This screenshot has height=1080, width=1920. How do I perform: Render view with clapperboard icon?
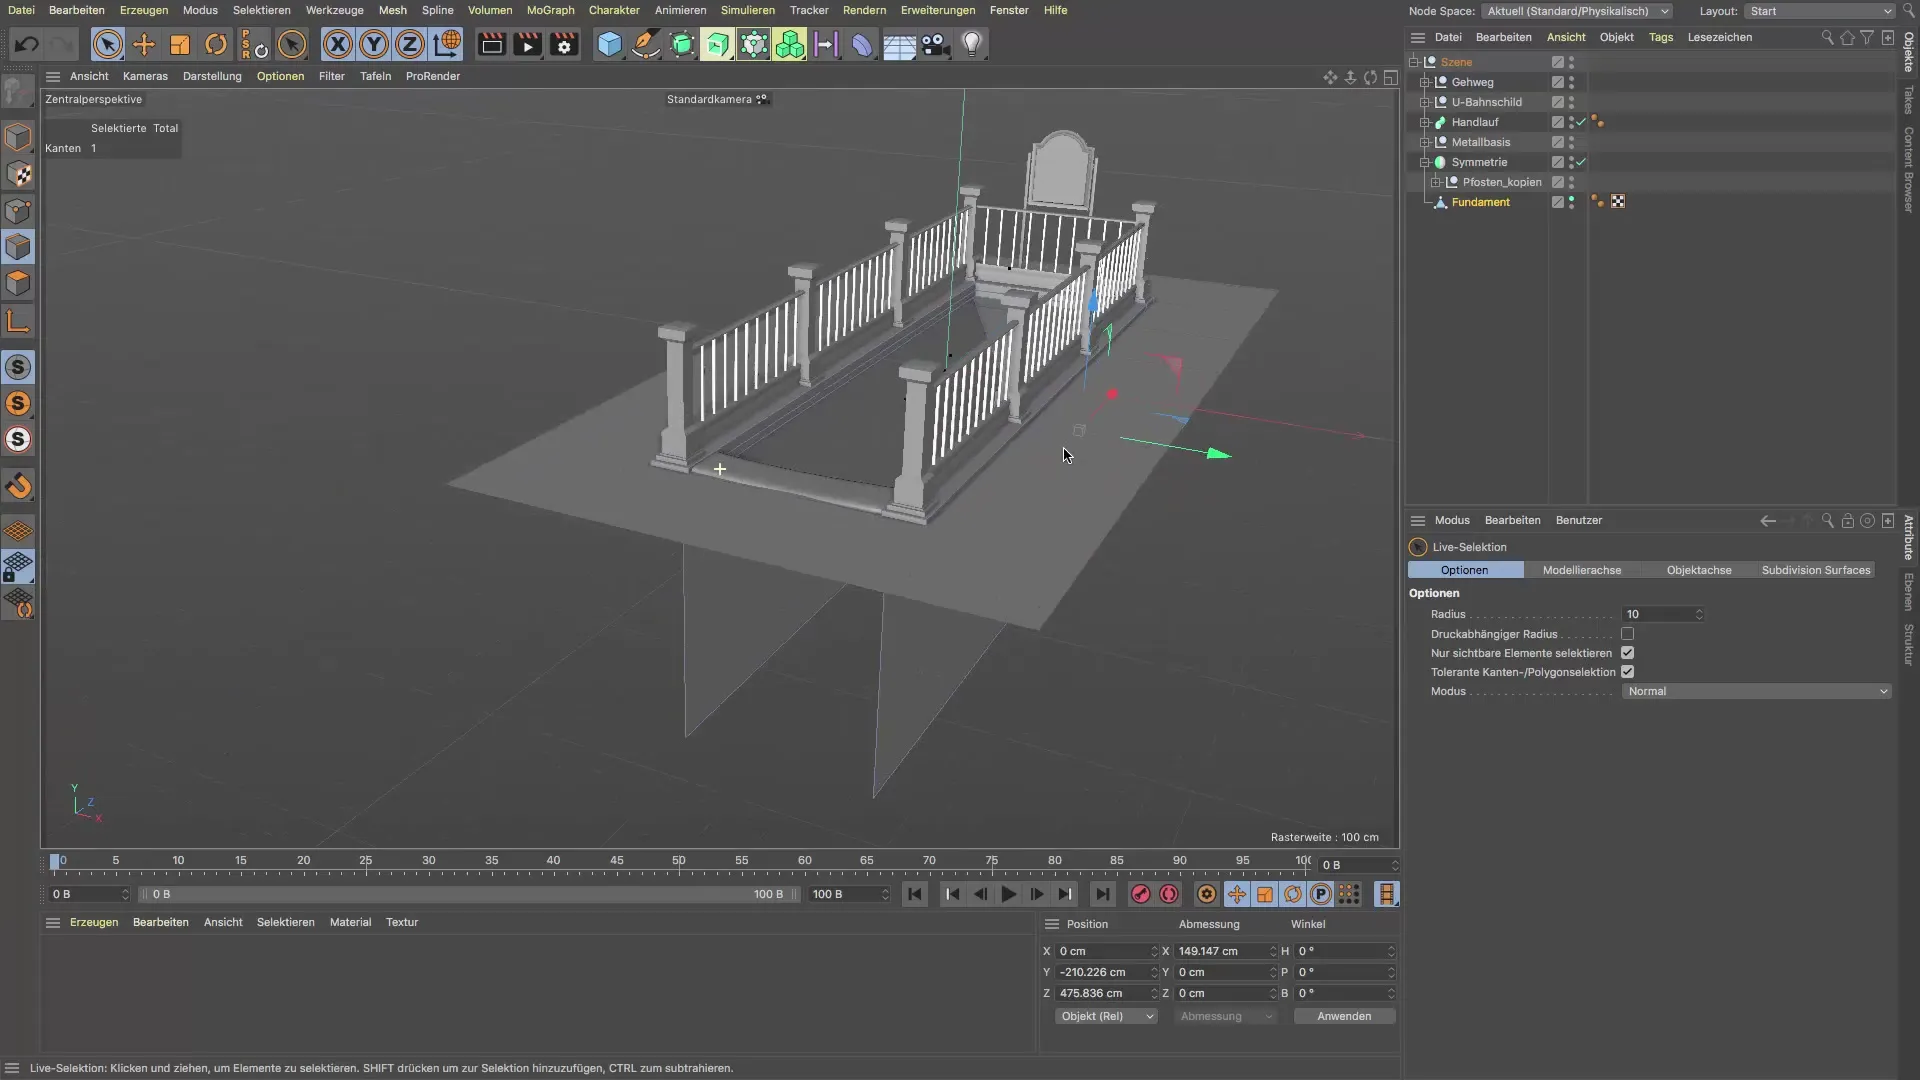[x=491, y=44]
